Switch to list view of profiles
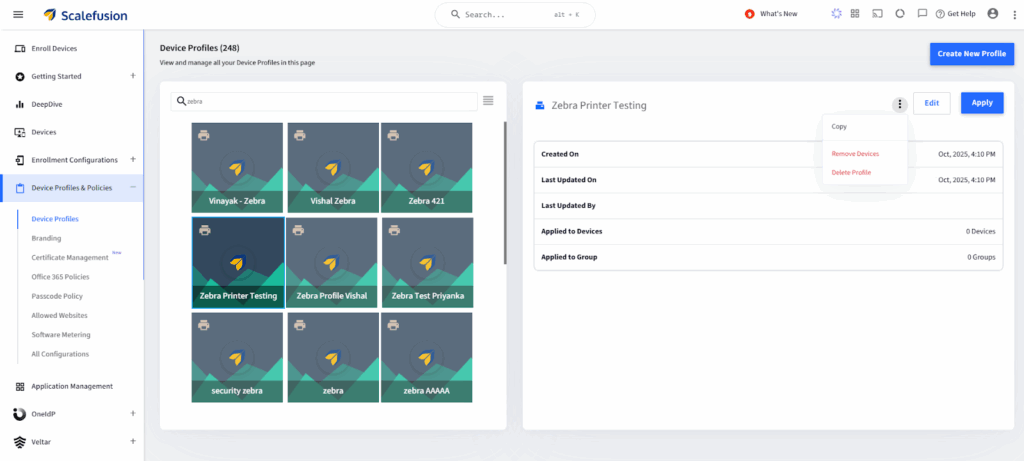1024x461 pixels. pyautogui.click(x=488, y=100)
